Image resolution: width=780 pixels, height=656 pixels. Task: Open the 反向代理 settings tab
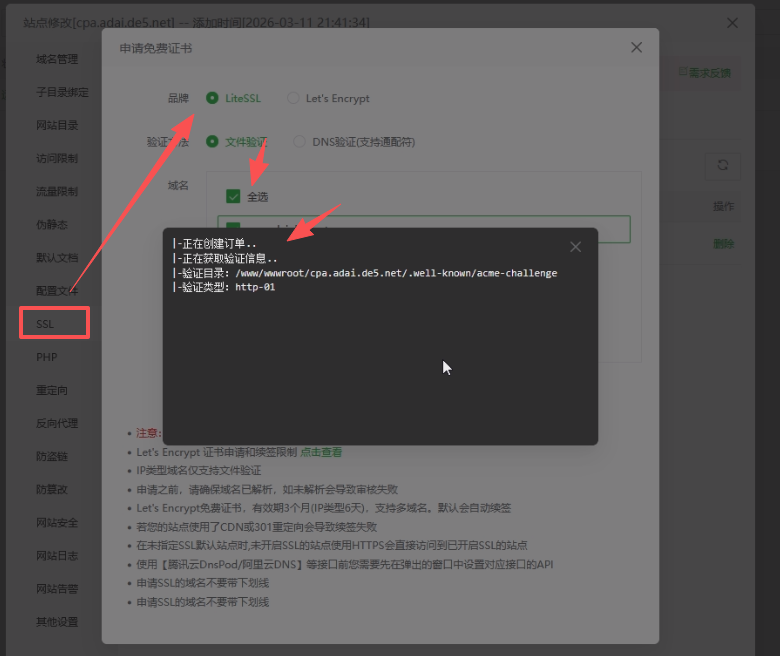coord(57,423)
